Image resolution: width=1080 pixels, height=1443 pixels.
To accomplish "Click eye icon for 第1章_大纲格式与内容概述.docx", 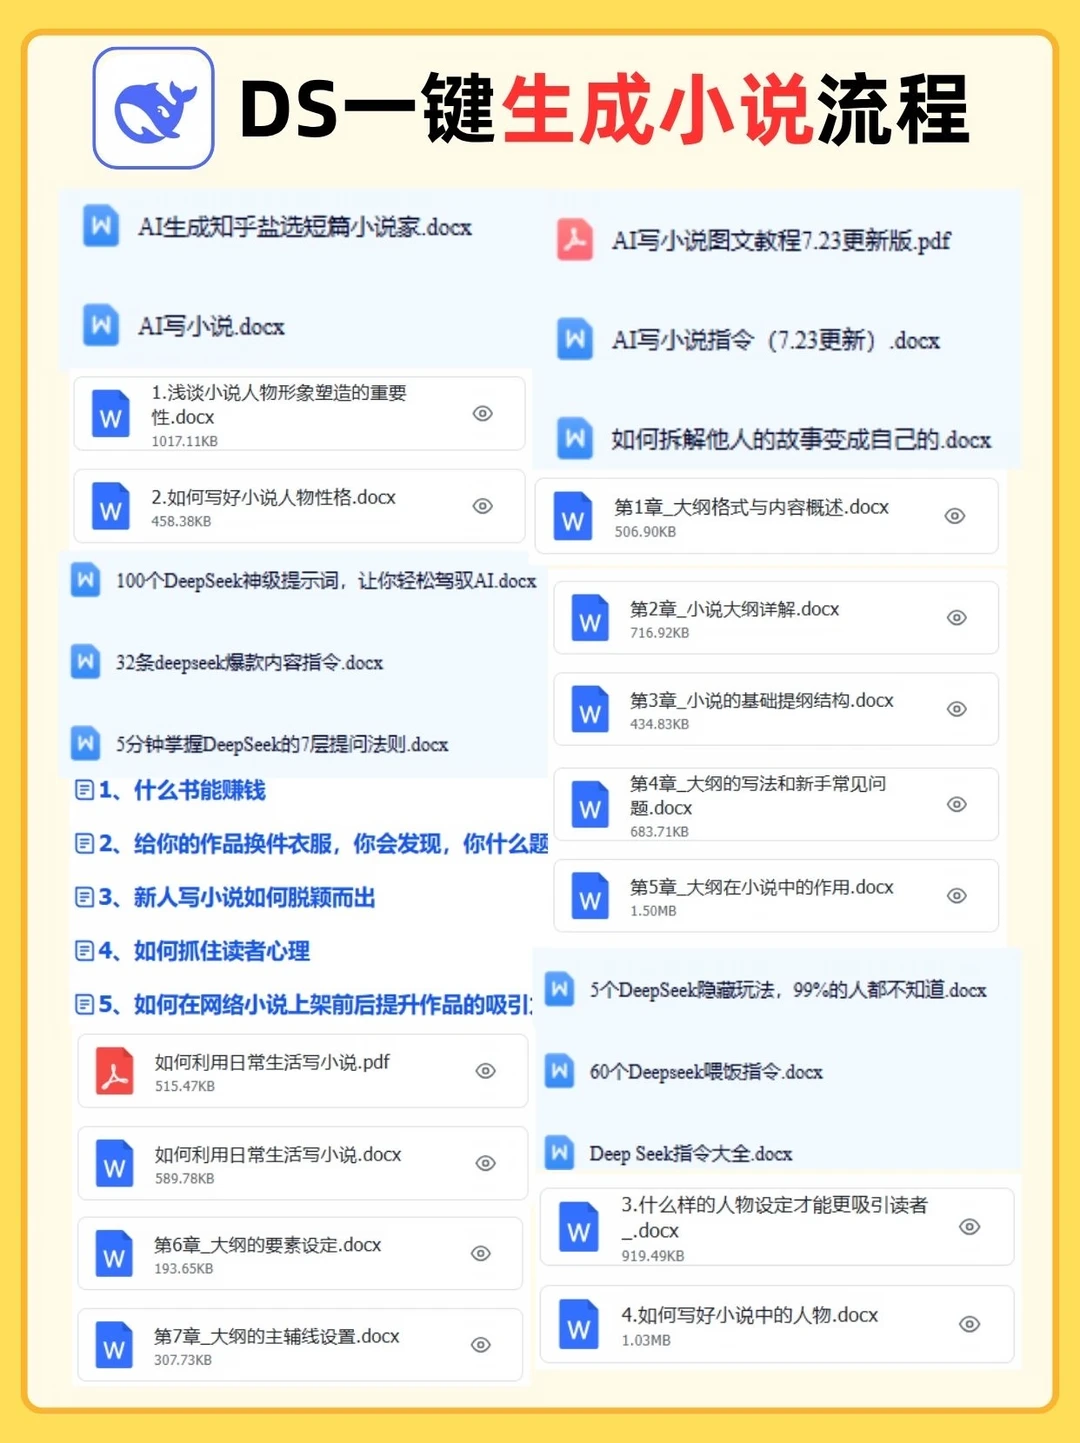I will [x=955, y=516].
